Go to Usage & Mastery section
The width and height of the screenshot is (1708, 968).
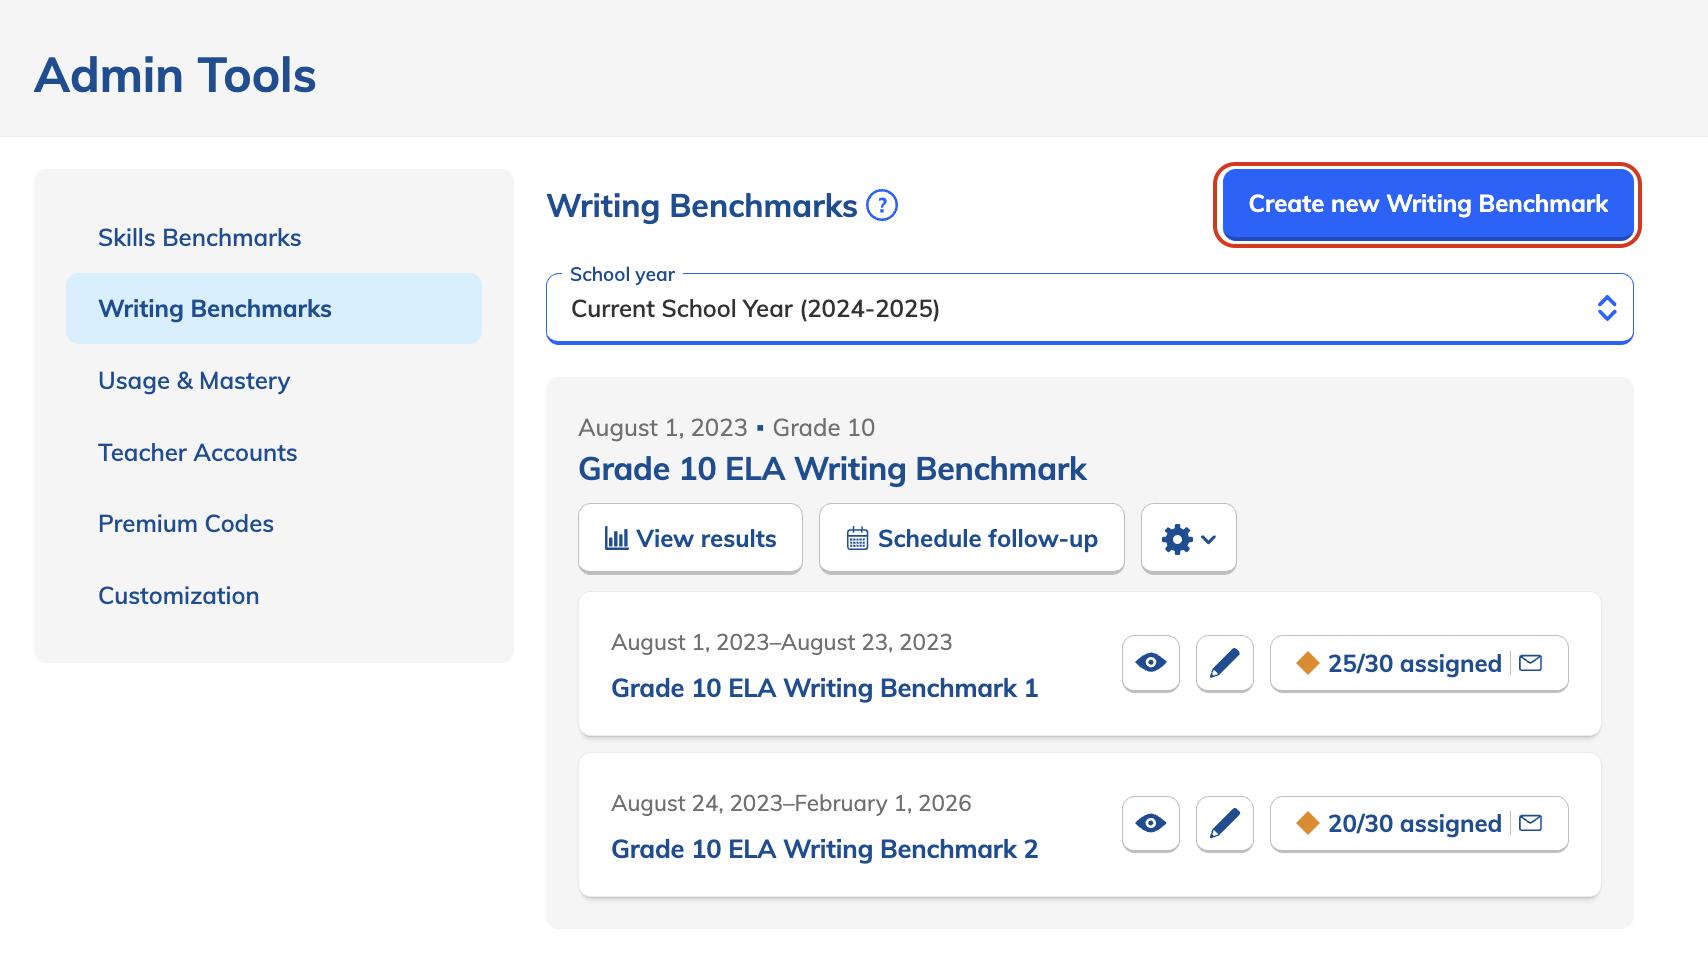tap(194, 381)
